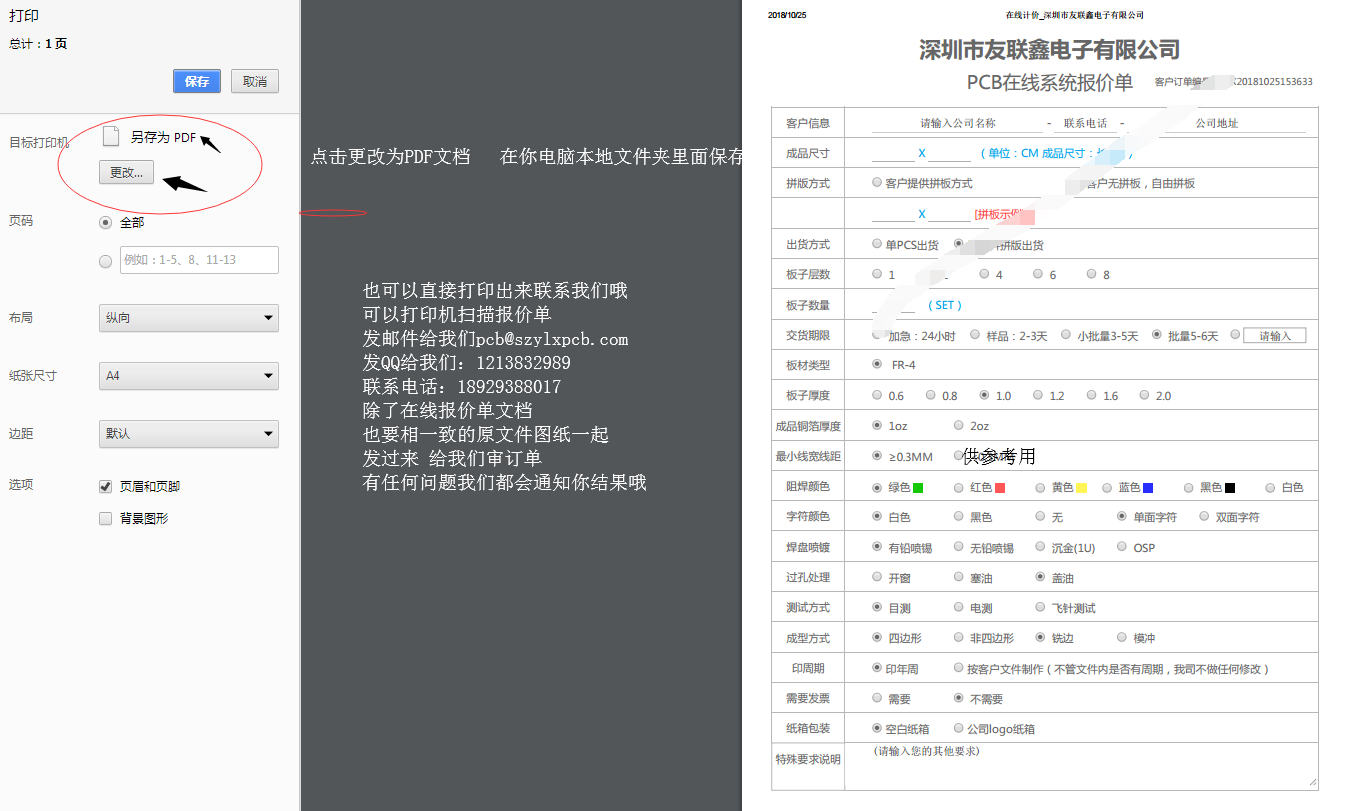Select the 需要 invoice radio button
The image size is (1351, 811).
tap(878, 698)
